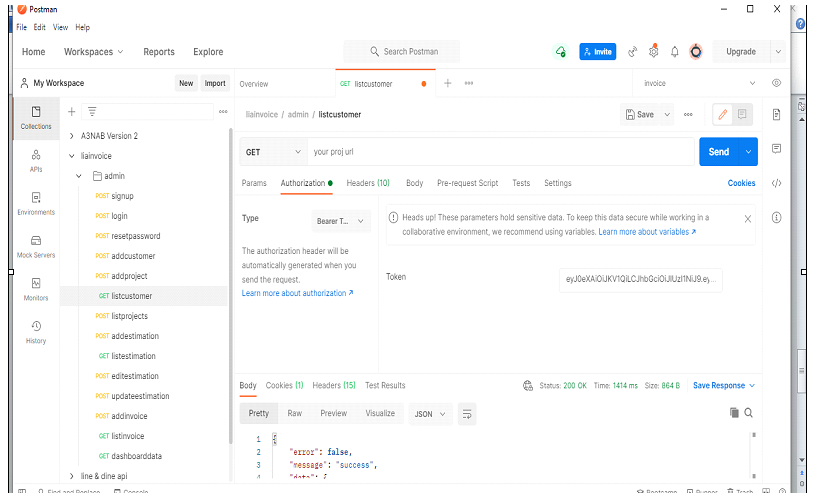Click the environment quick look eye icon
The image size is (813, 493).
[776, 83]
